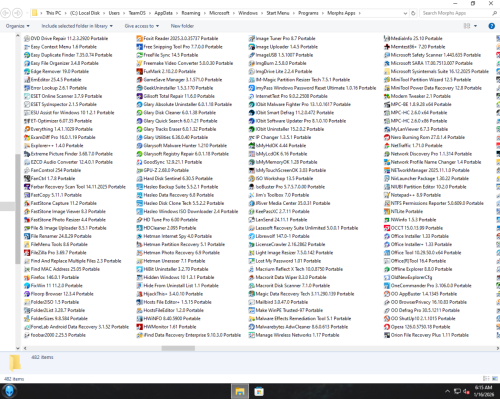Refresh the current folder view
This screenshot has width=500, height=399.
pyautogui.click(x=413, y=13)
